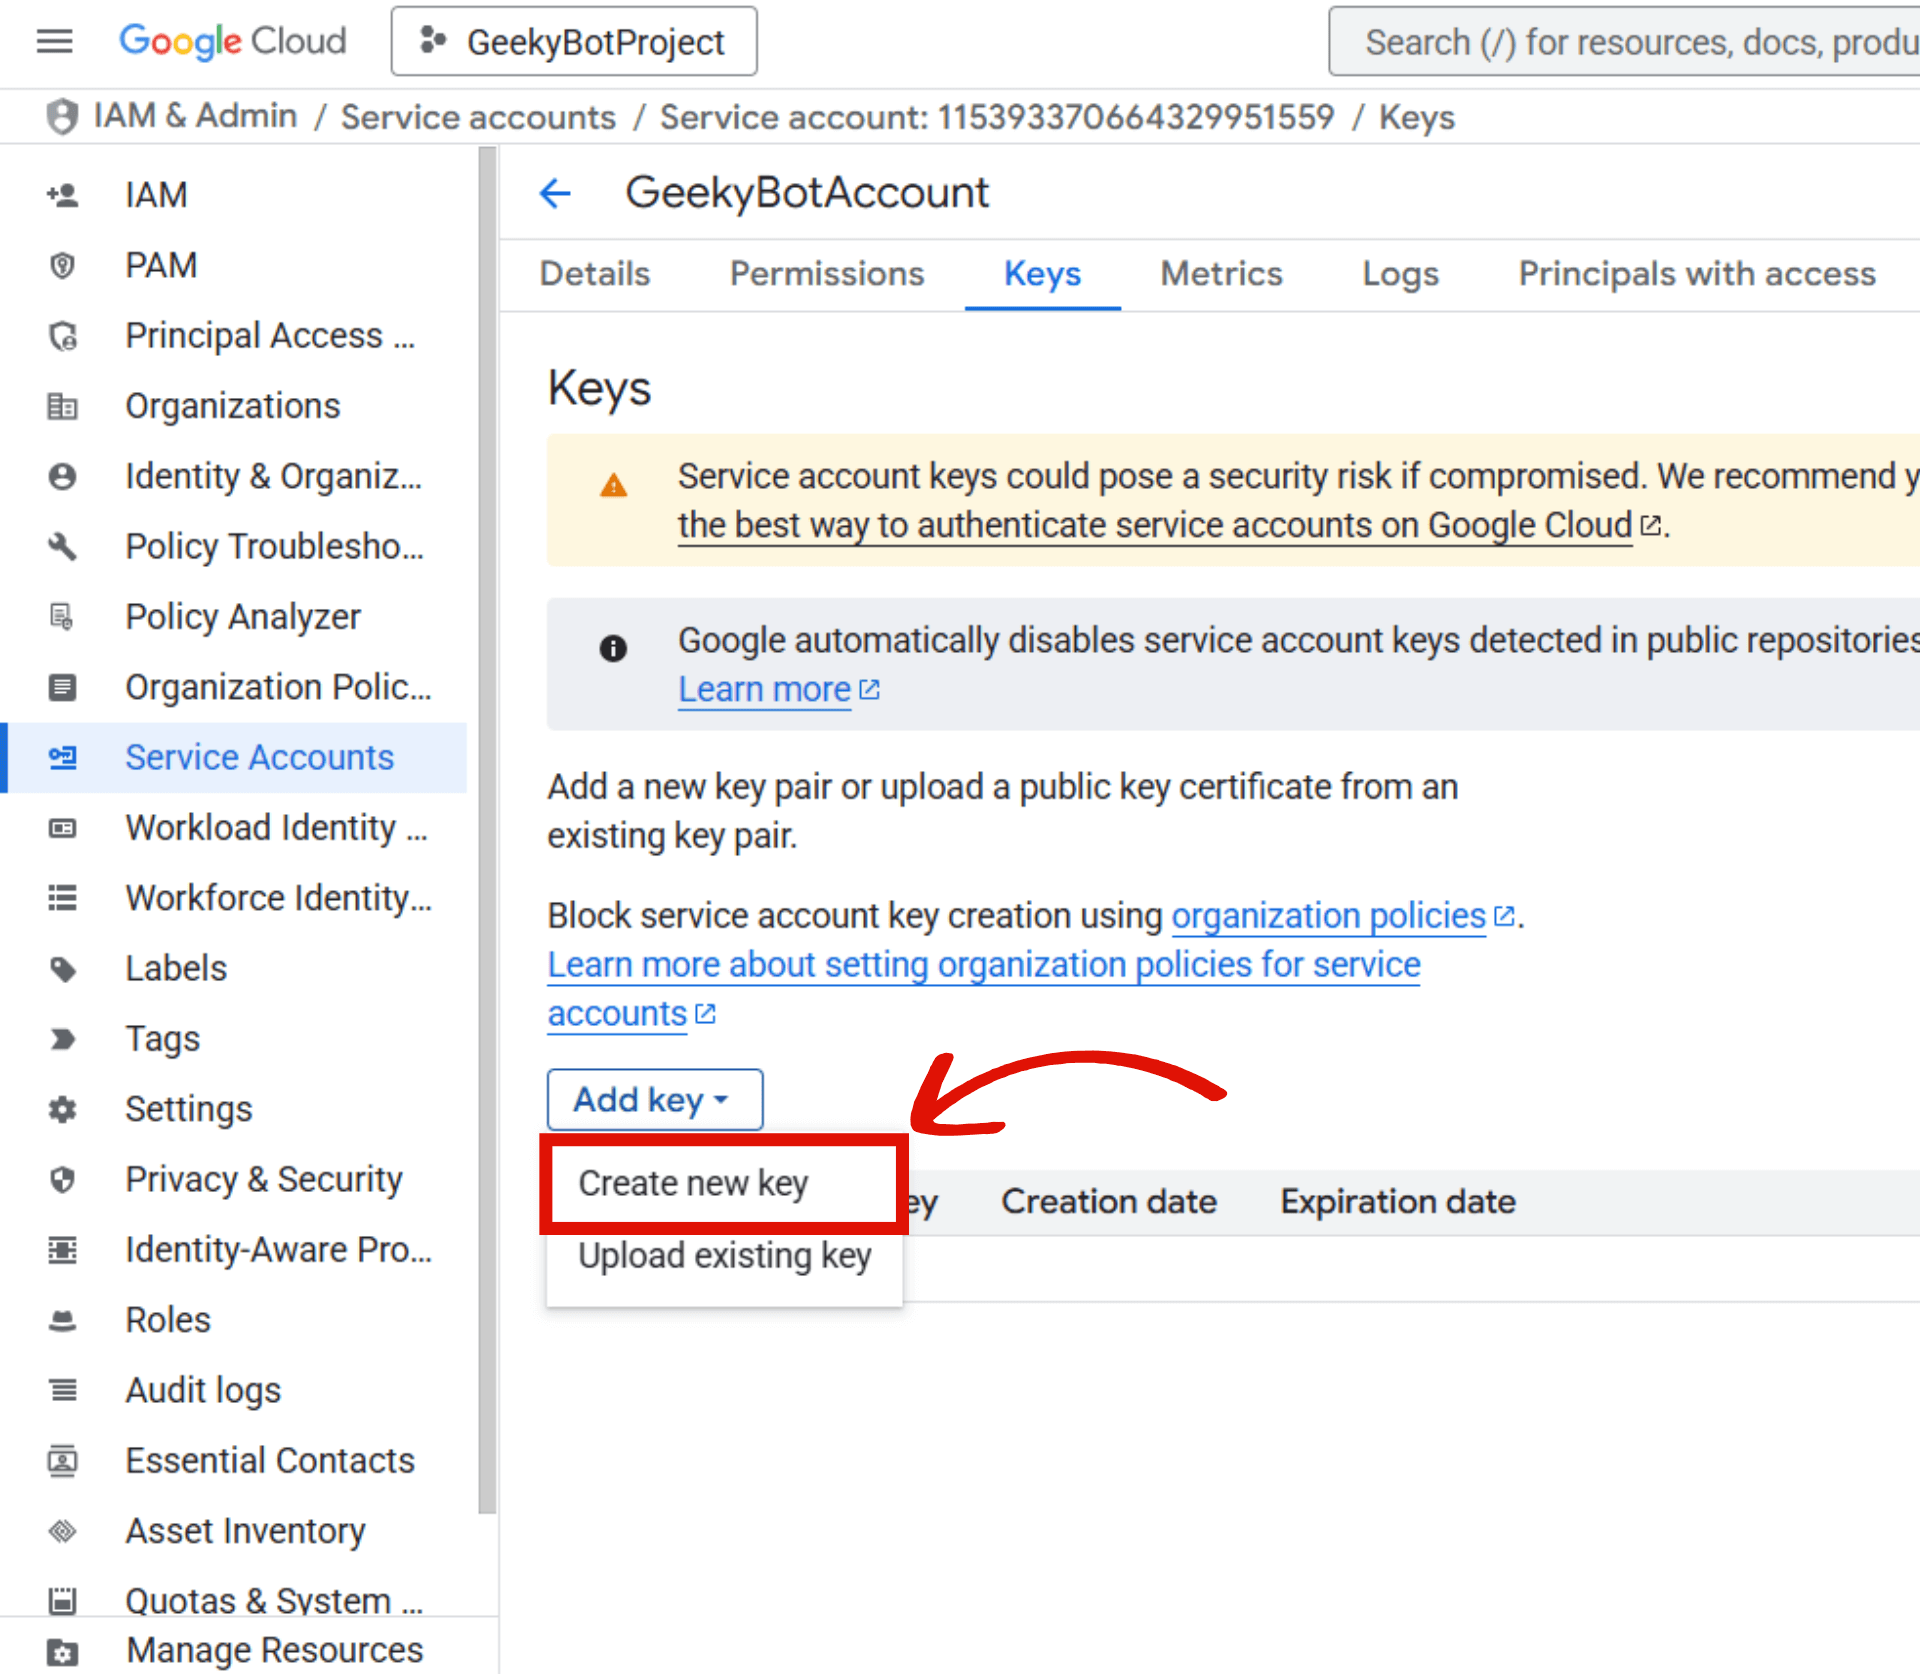Switch to the Permissions tab

click(x=827, y=273)
